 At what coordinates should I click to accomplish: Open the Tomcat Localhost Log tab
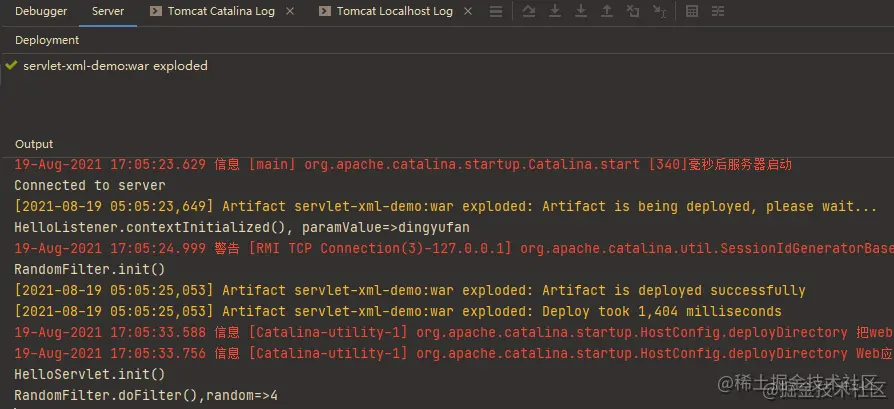click(395, 11)
